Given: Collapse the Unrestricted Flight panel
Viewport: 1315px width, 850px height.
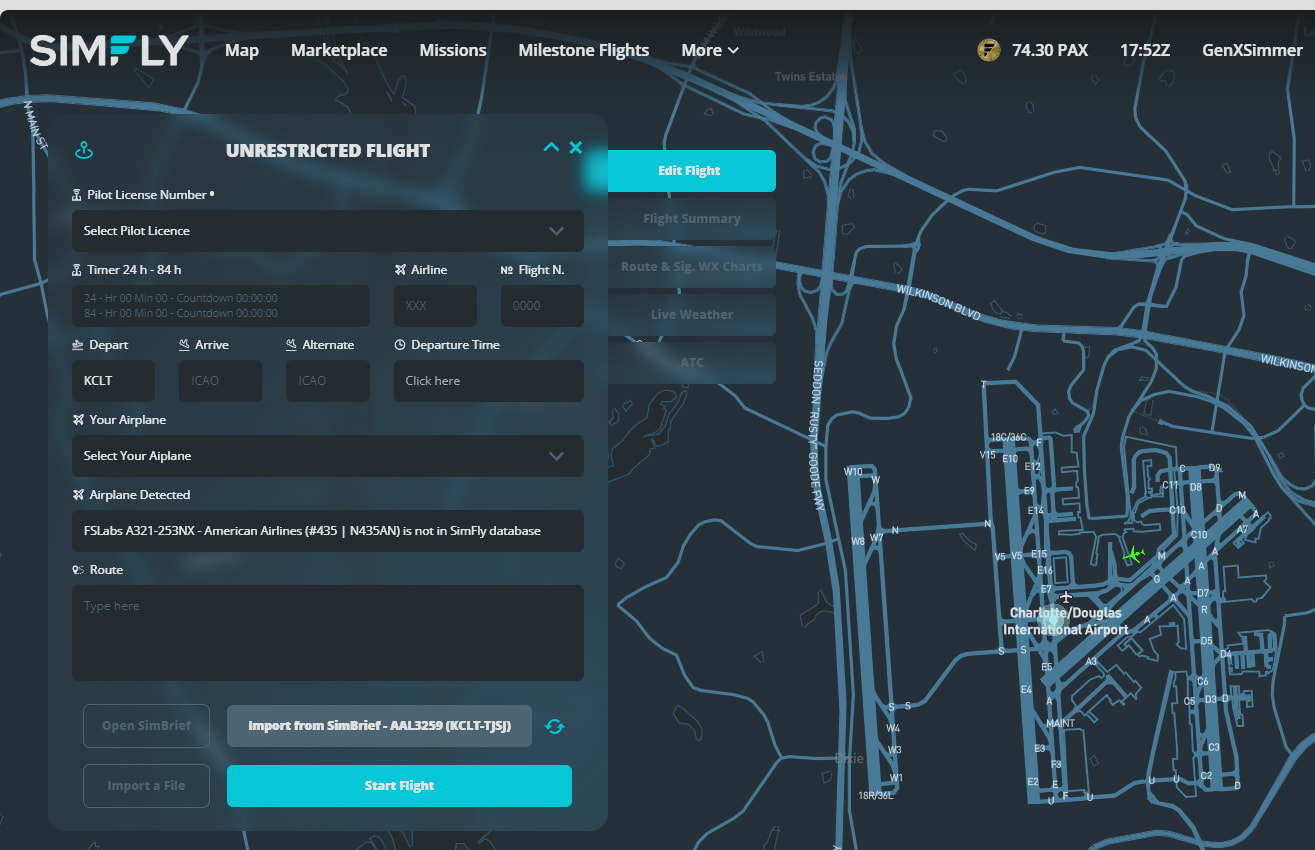Looking at the screenshot, I should [x=550, y=148].
